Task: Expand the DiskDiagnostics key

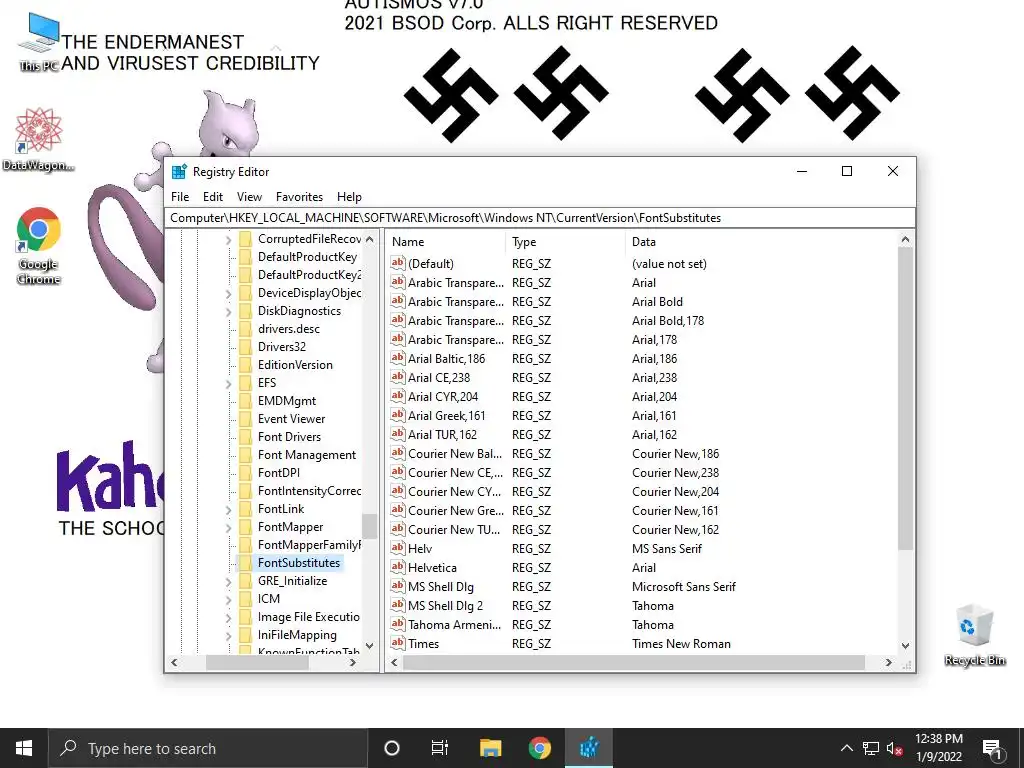Action: pos(228,312)
